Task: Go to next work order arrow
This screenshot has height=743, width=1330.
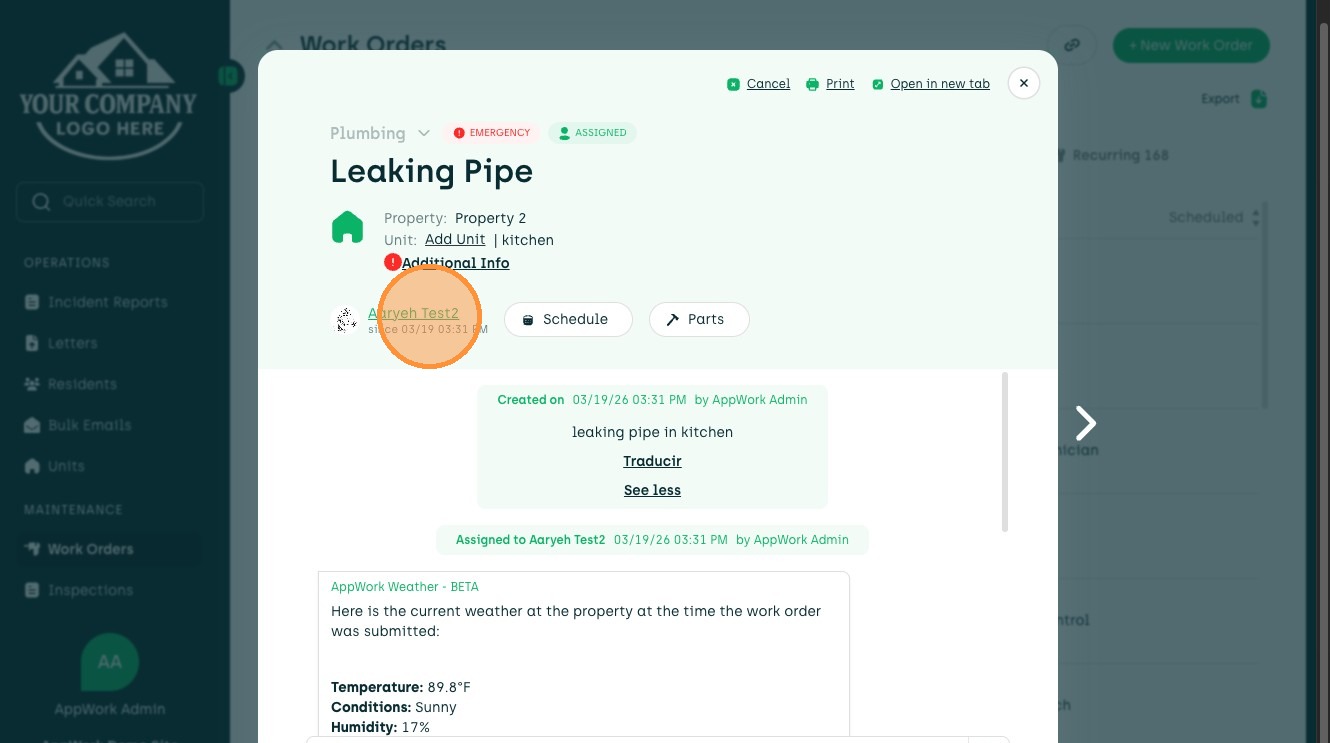Action: coord(1086,423)
